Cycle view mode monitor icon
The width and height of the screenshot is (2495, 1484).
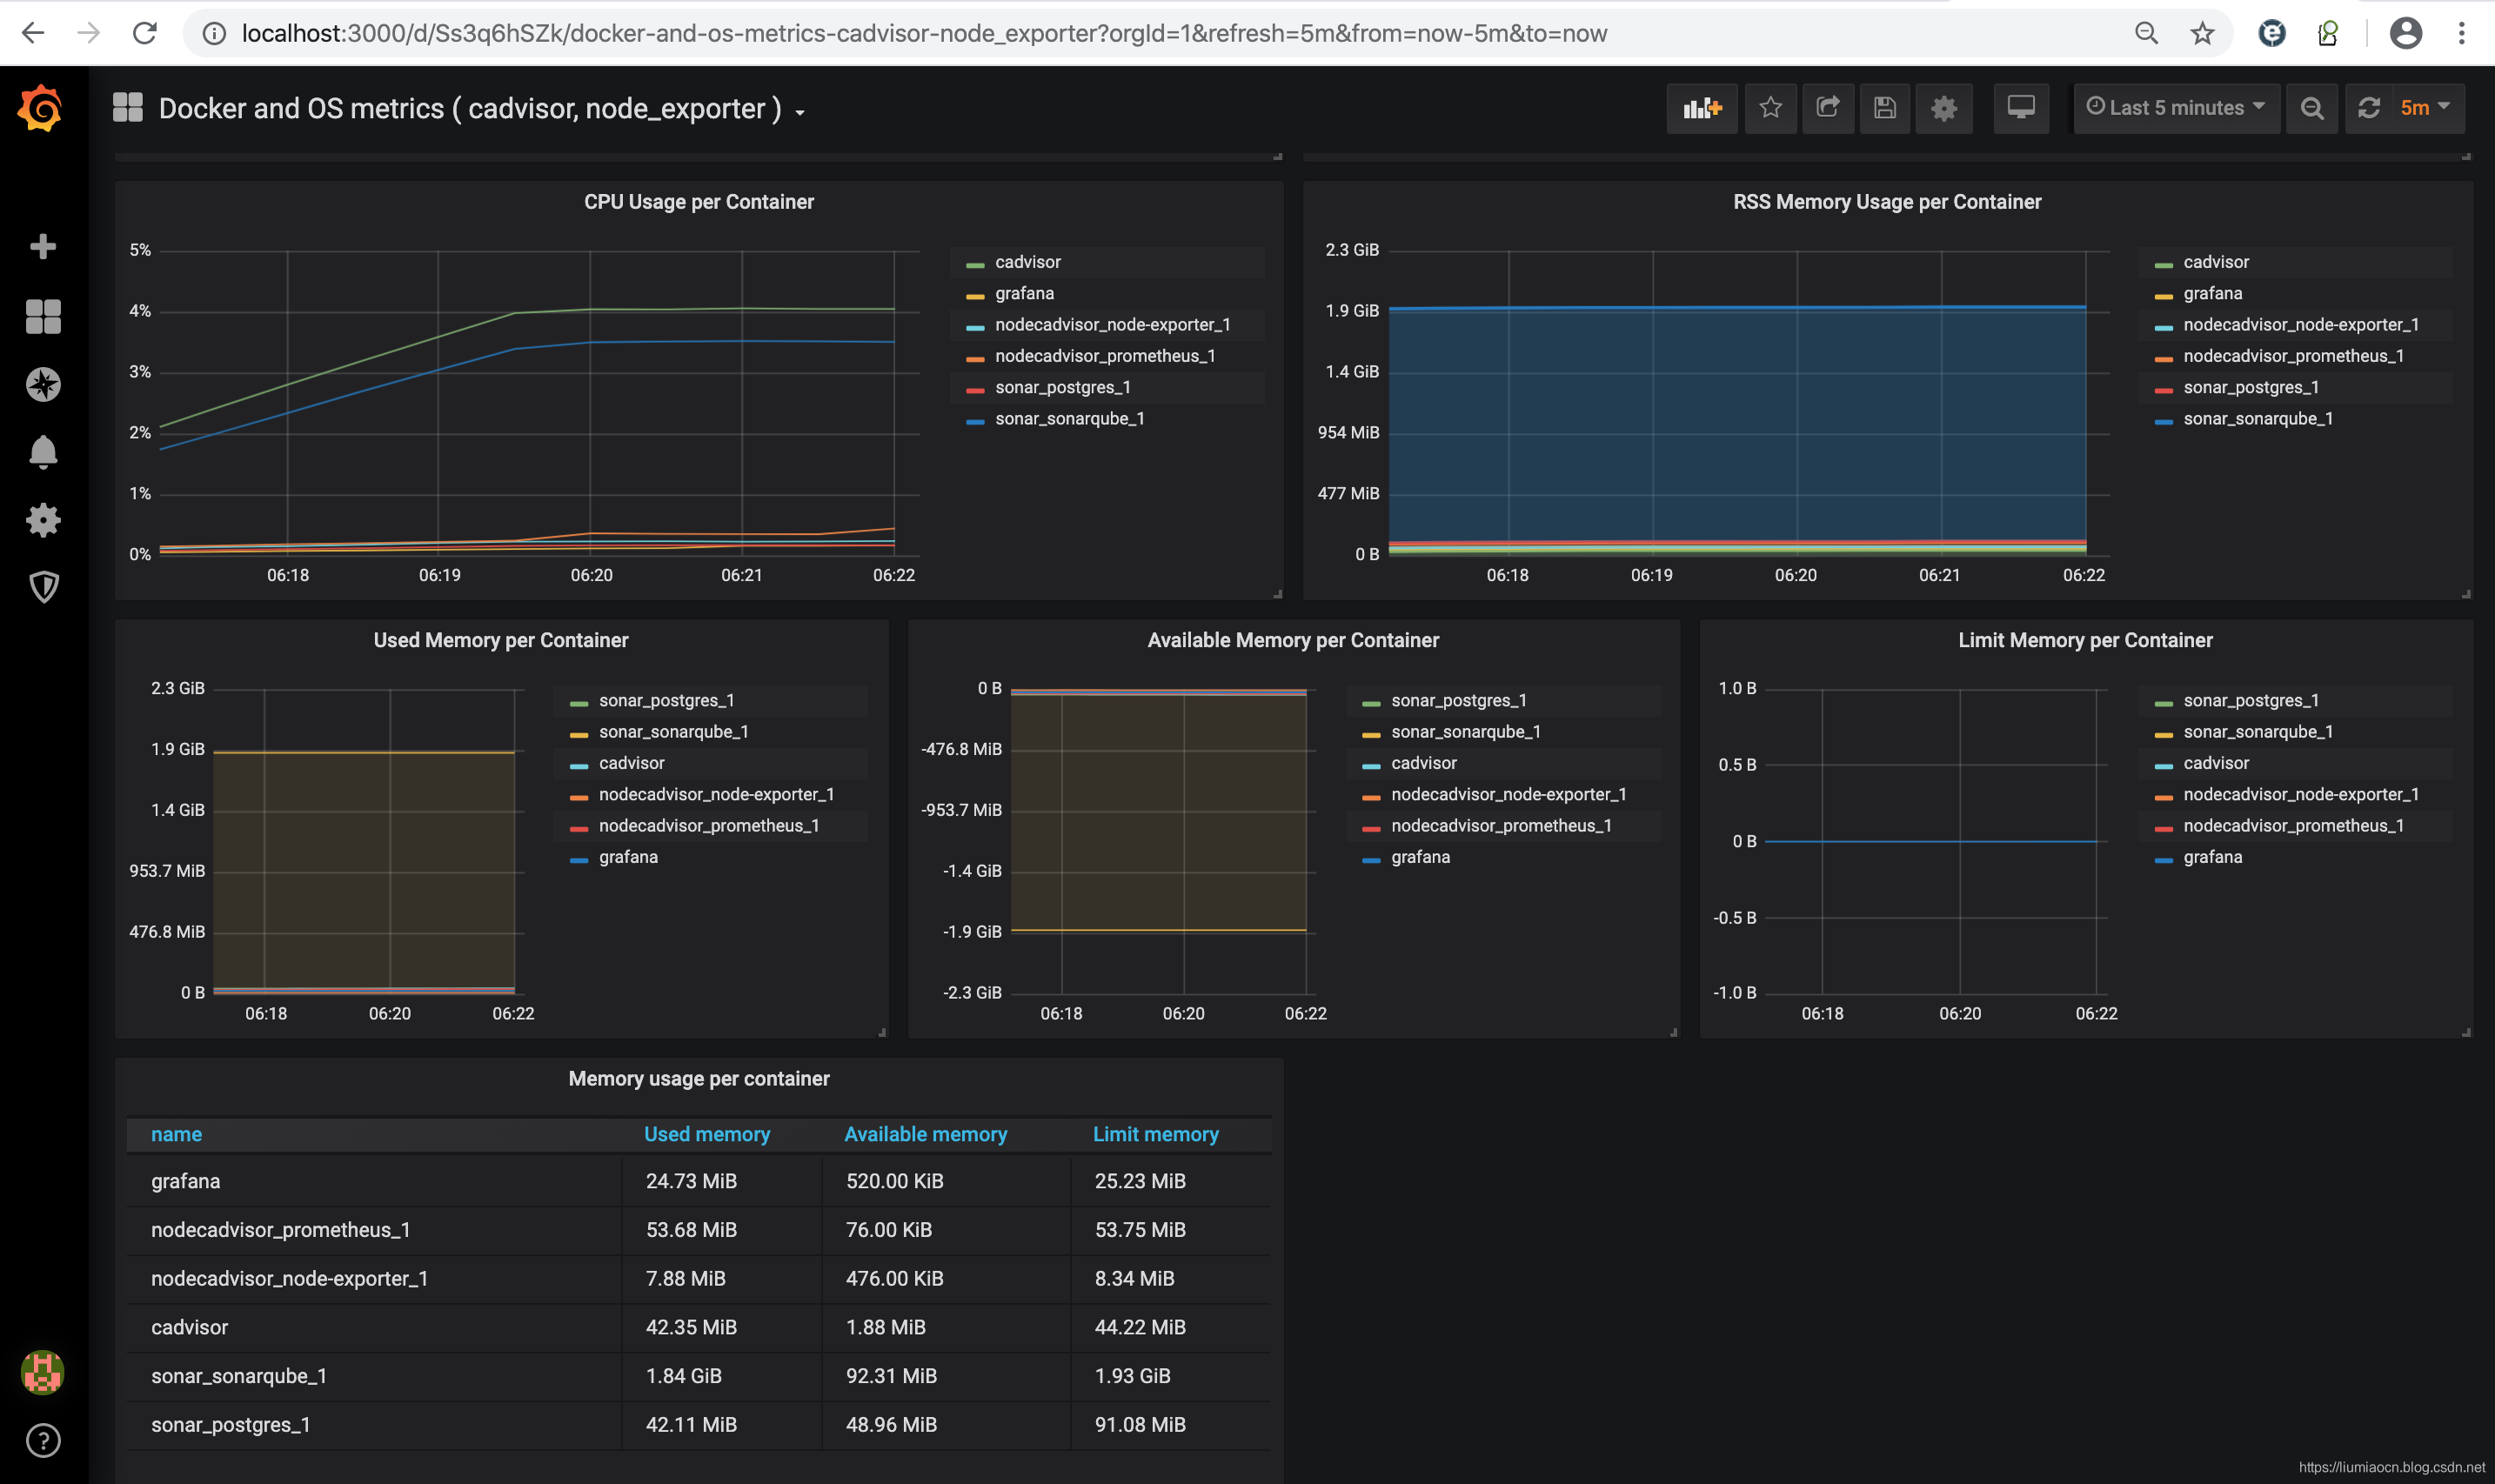(2021, 108)
